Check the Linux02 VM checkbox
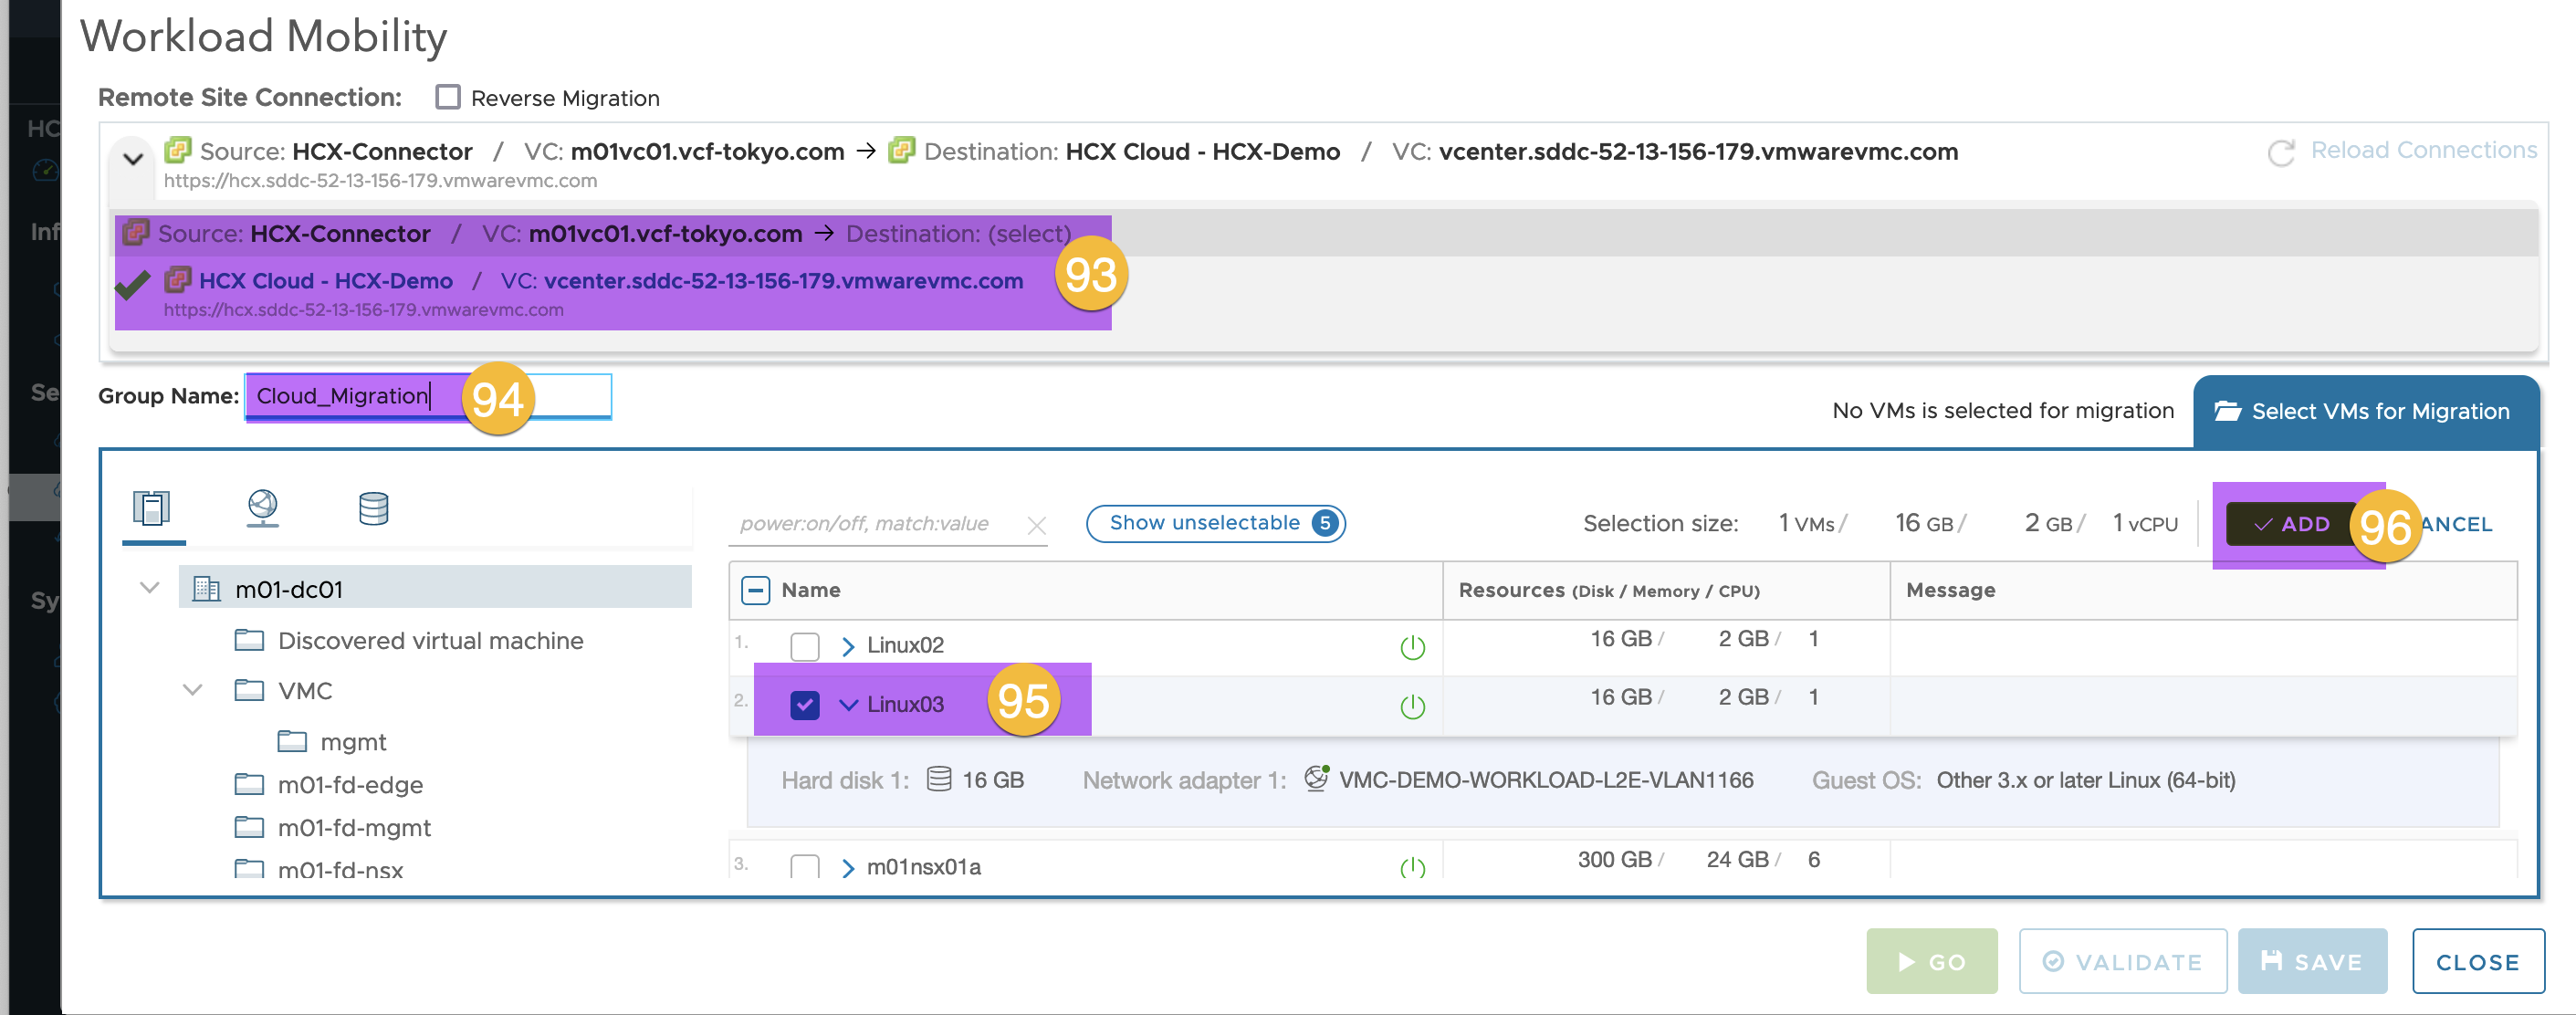This screenshot has height=1015, width=2576. 804,646
